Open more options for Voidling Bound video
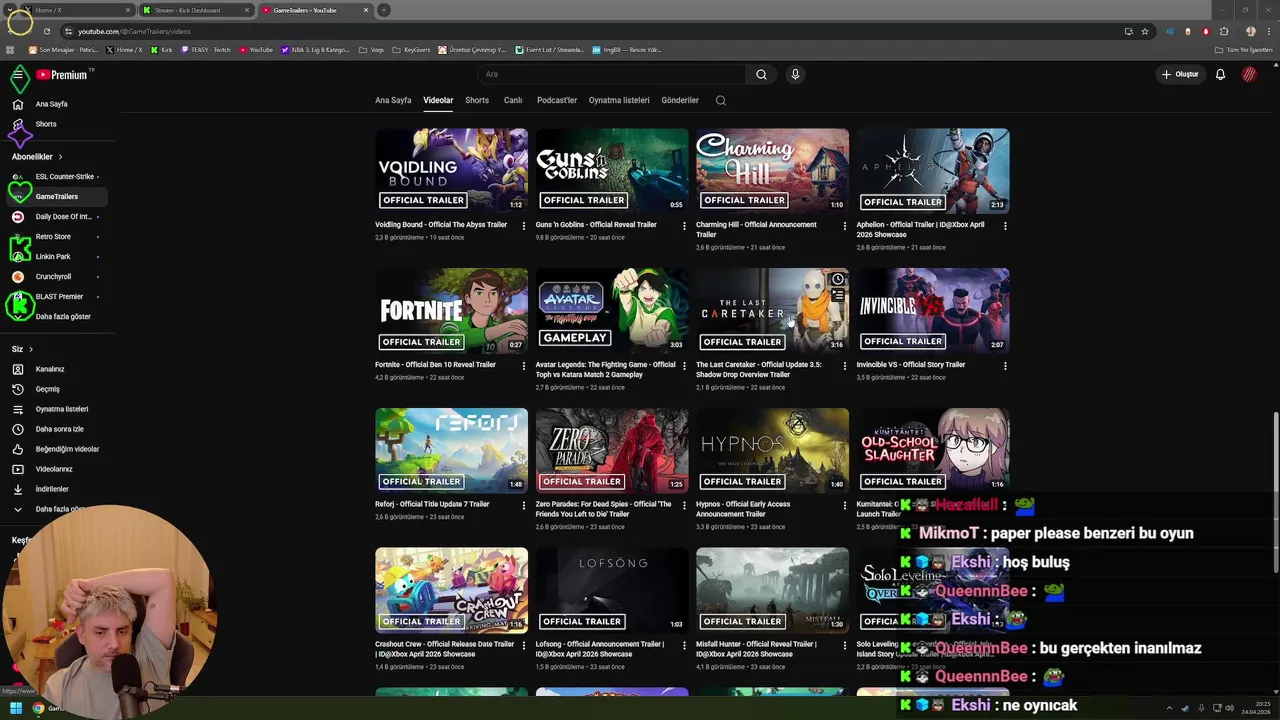1280x720 pixels. tap(524, 226)
